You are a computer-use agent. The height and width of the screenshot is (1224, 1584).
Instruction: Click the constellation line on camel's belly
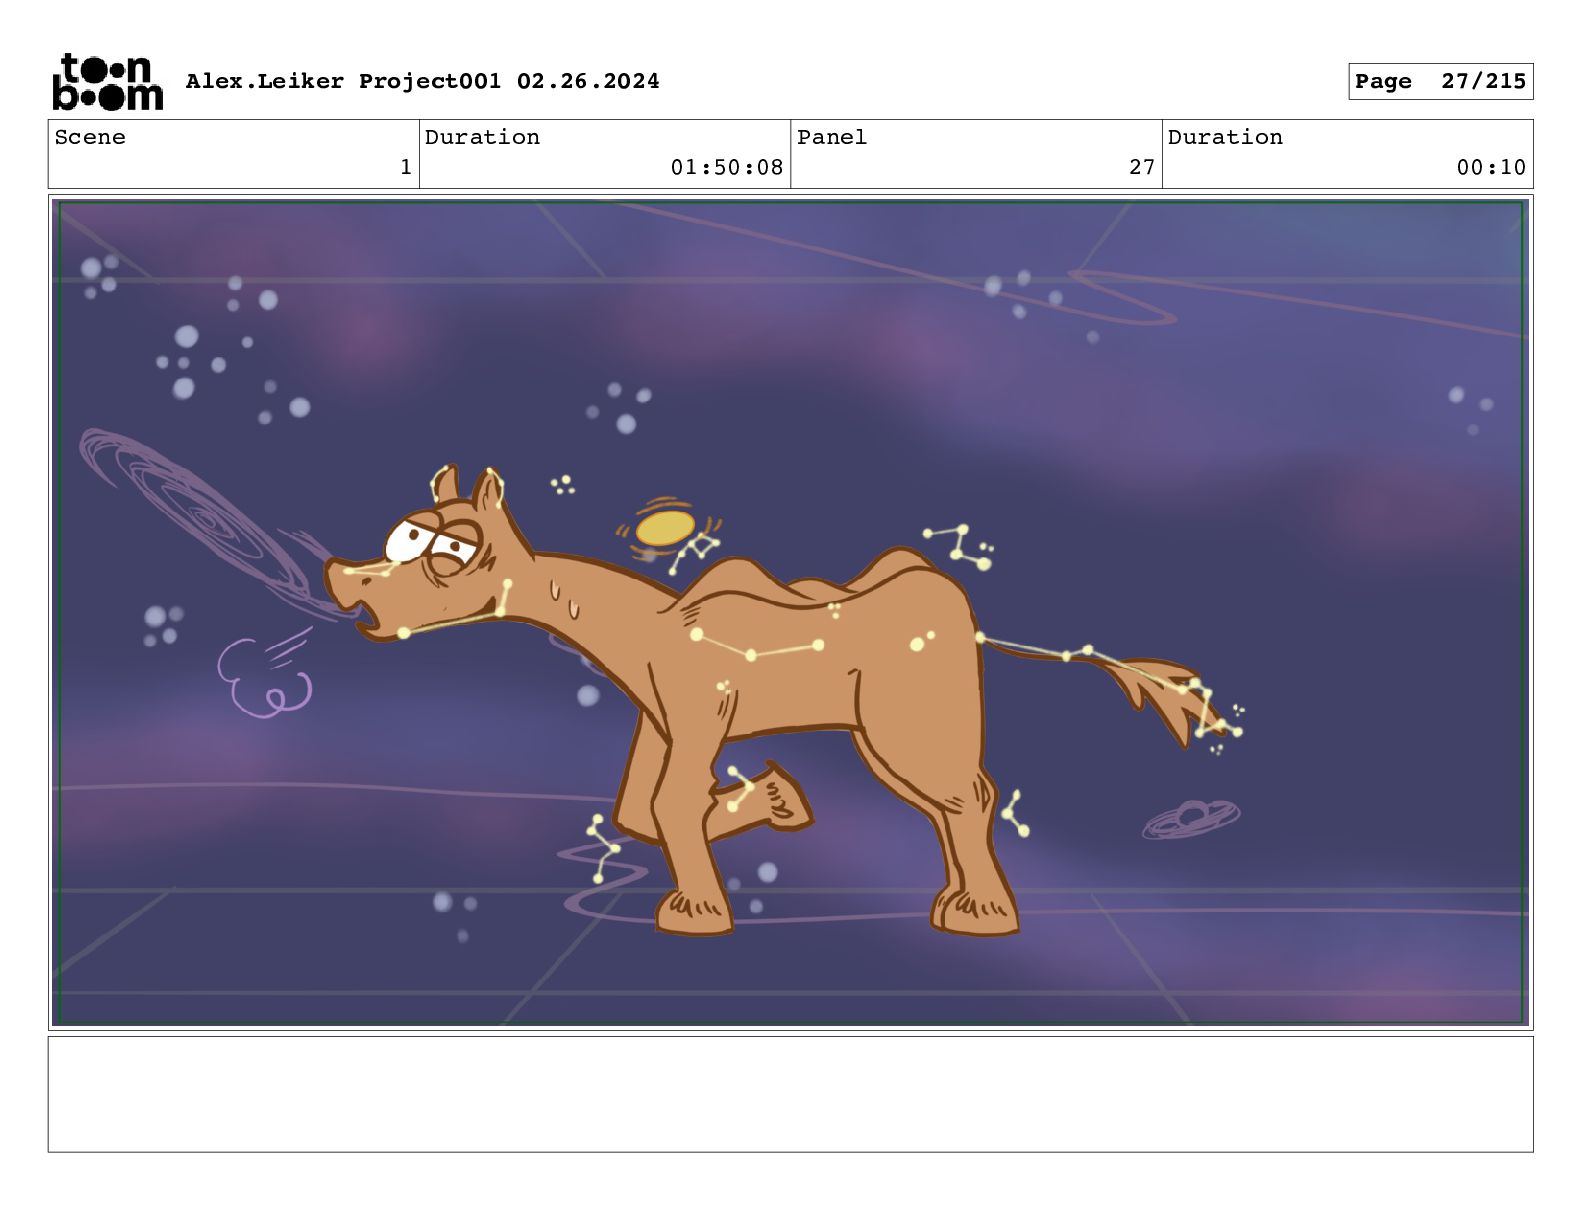click(x=757, y=646)
